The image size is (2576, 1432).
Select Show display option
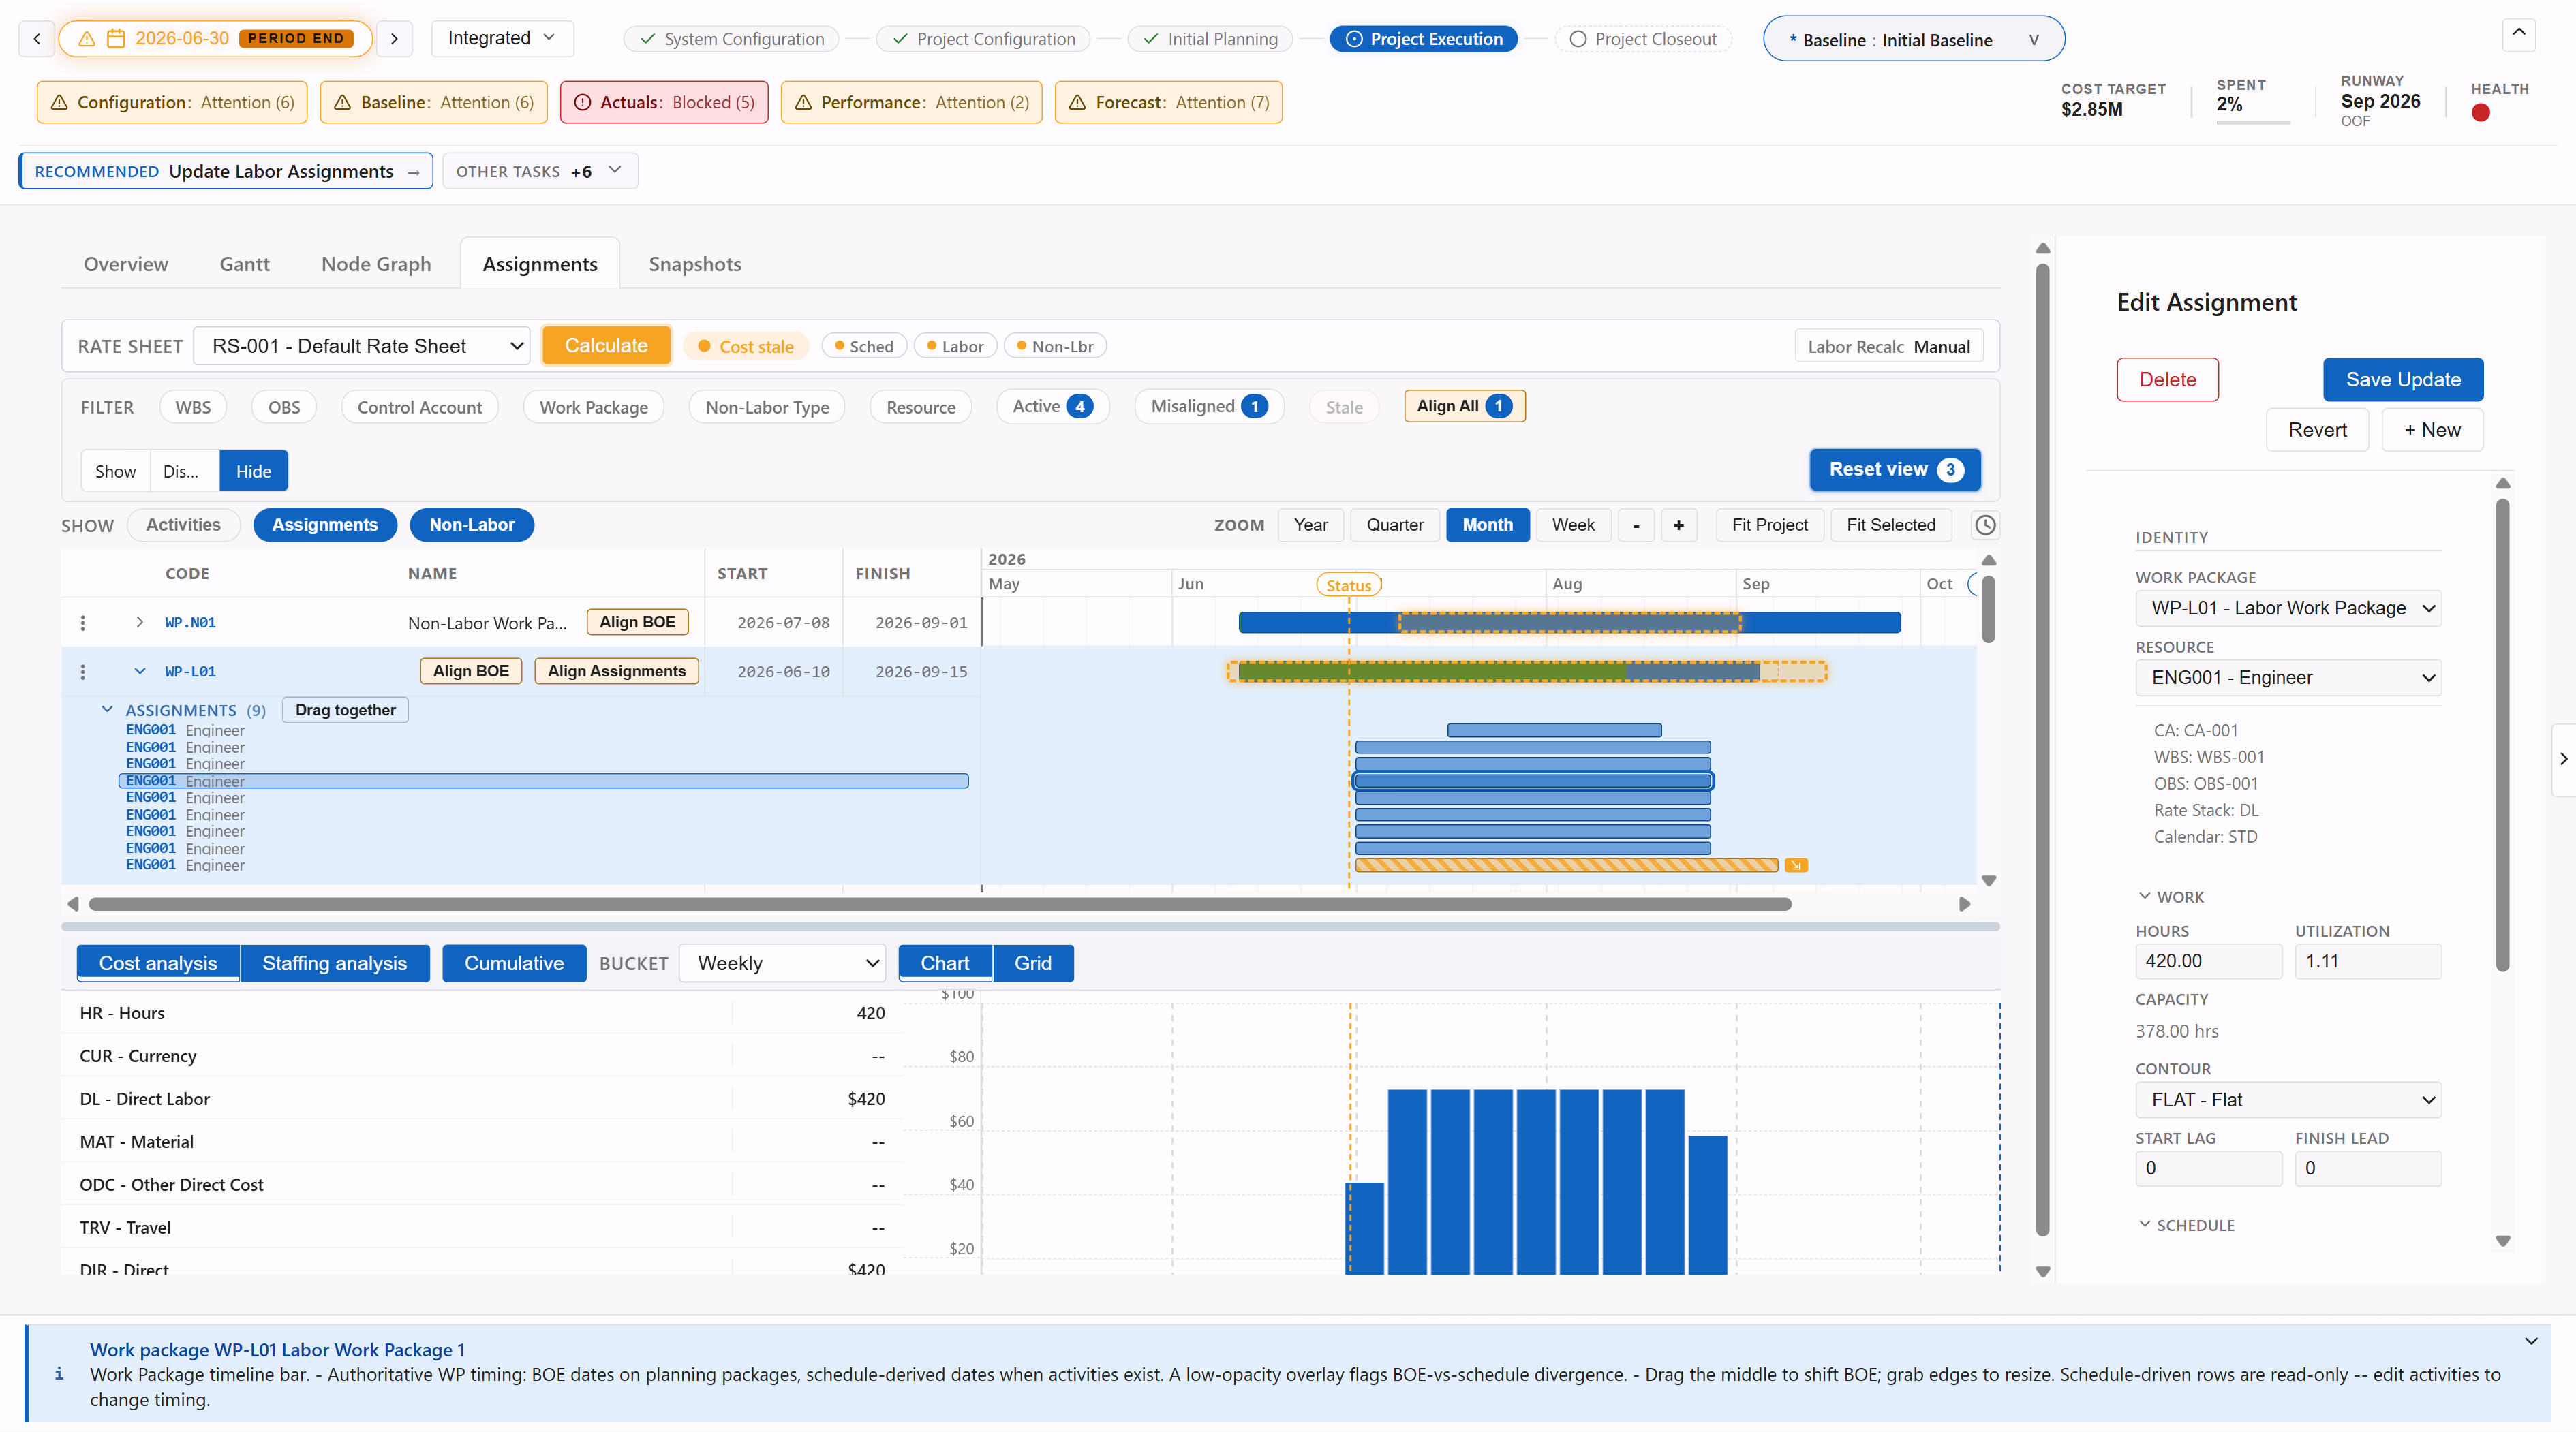pos(115,471)
